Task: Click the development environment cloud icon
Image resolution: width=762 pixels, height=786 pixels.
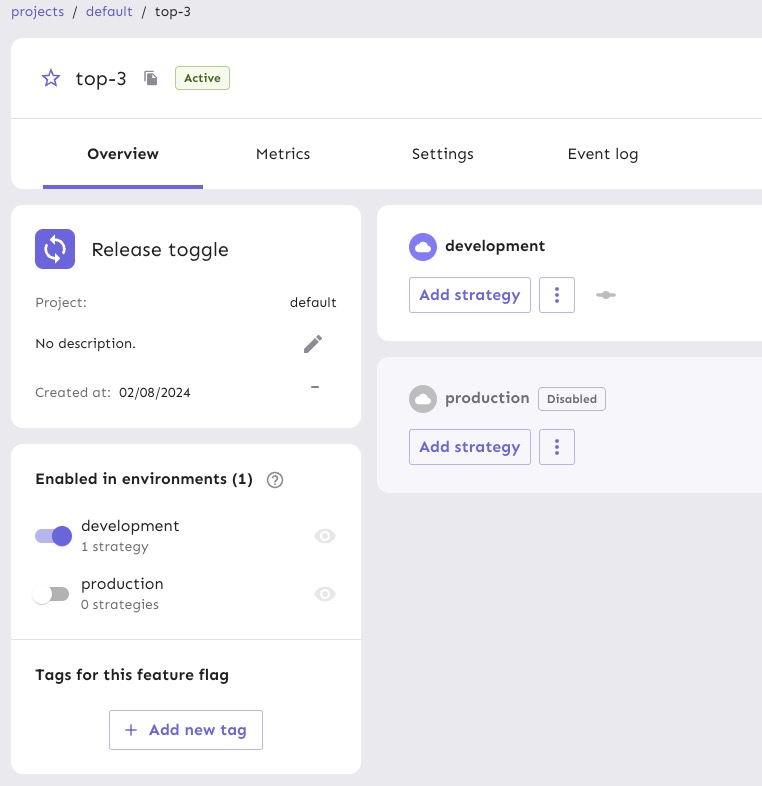Action: [x=423, y=247]
